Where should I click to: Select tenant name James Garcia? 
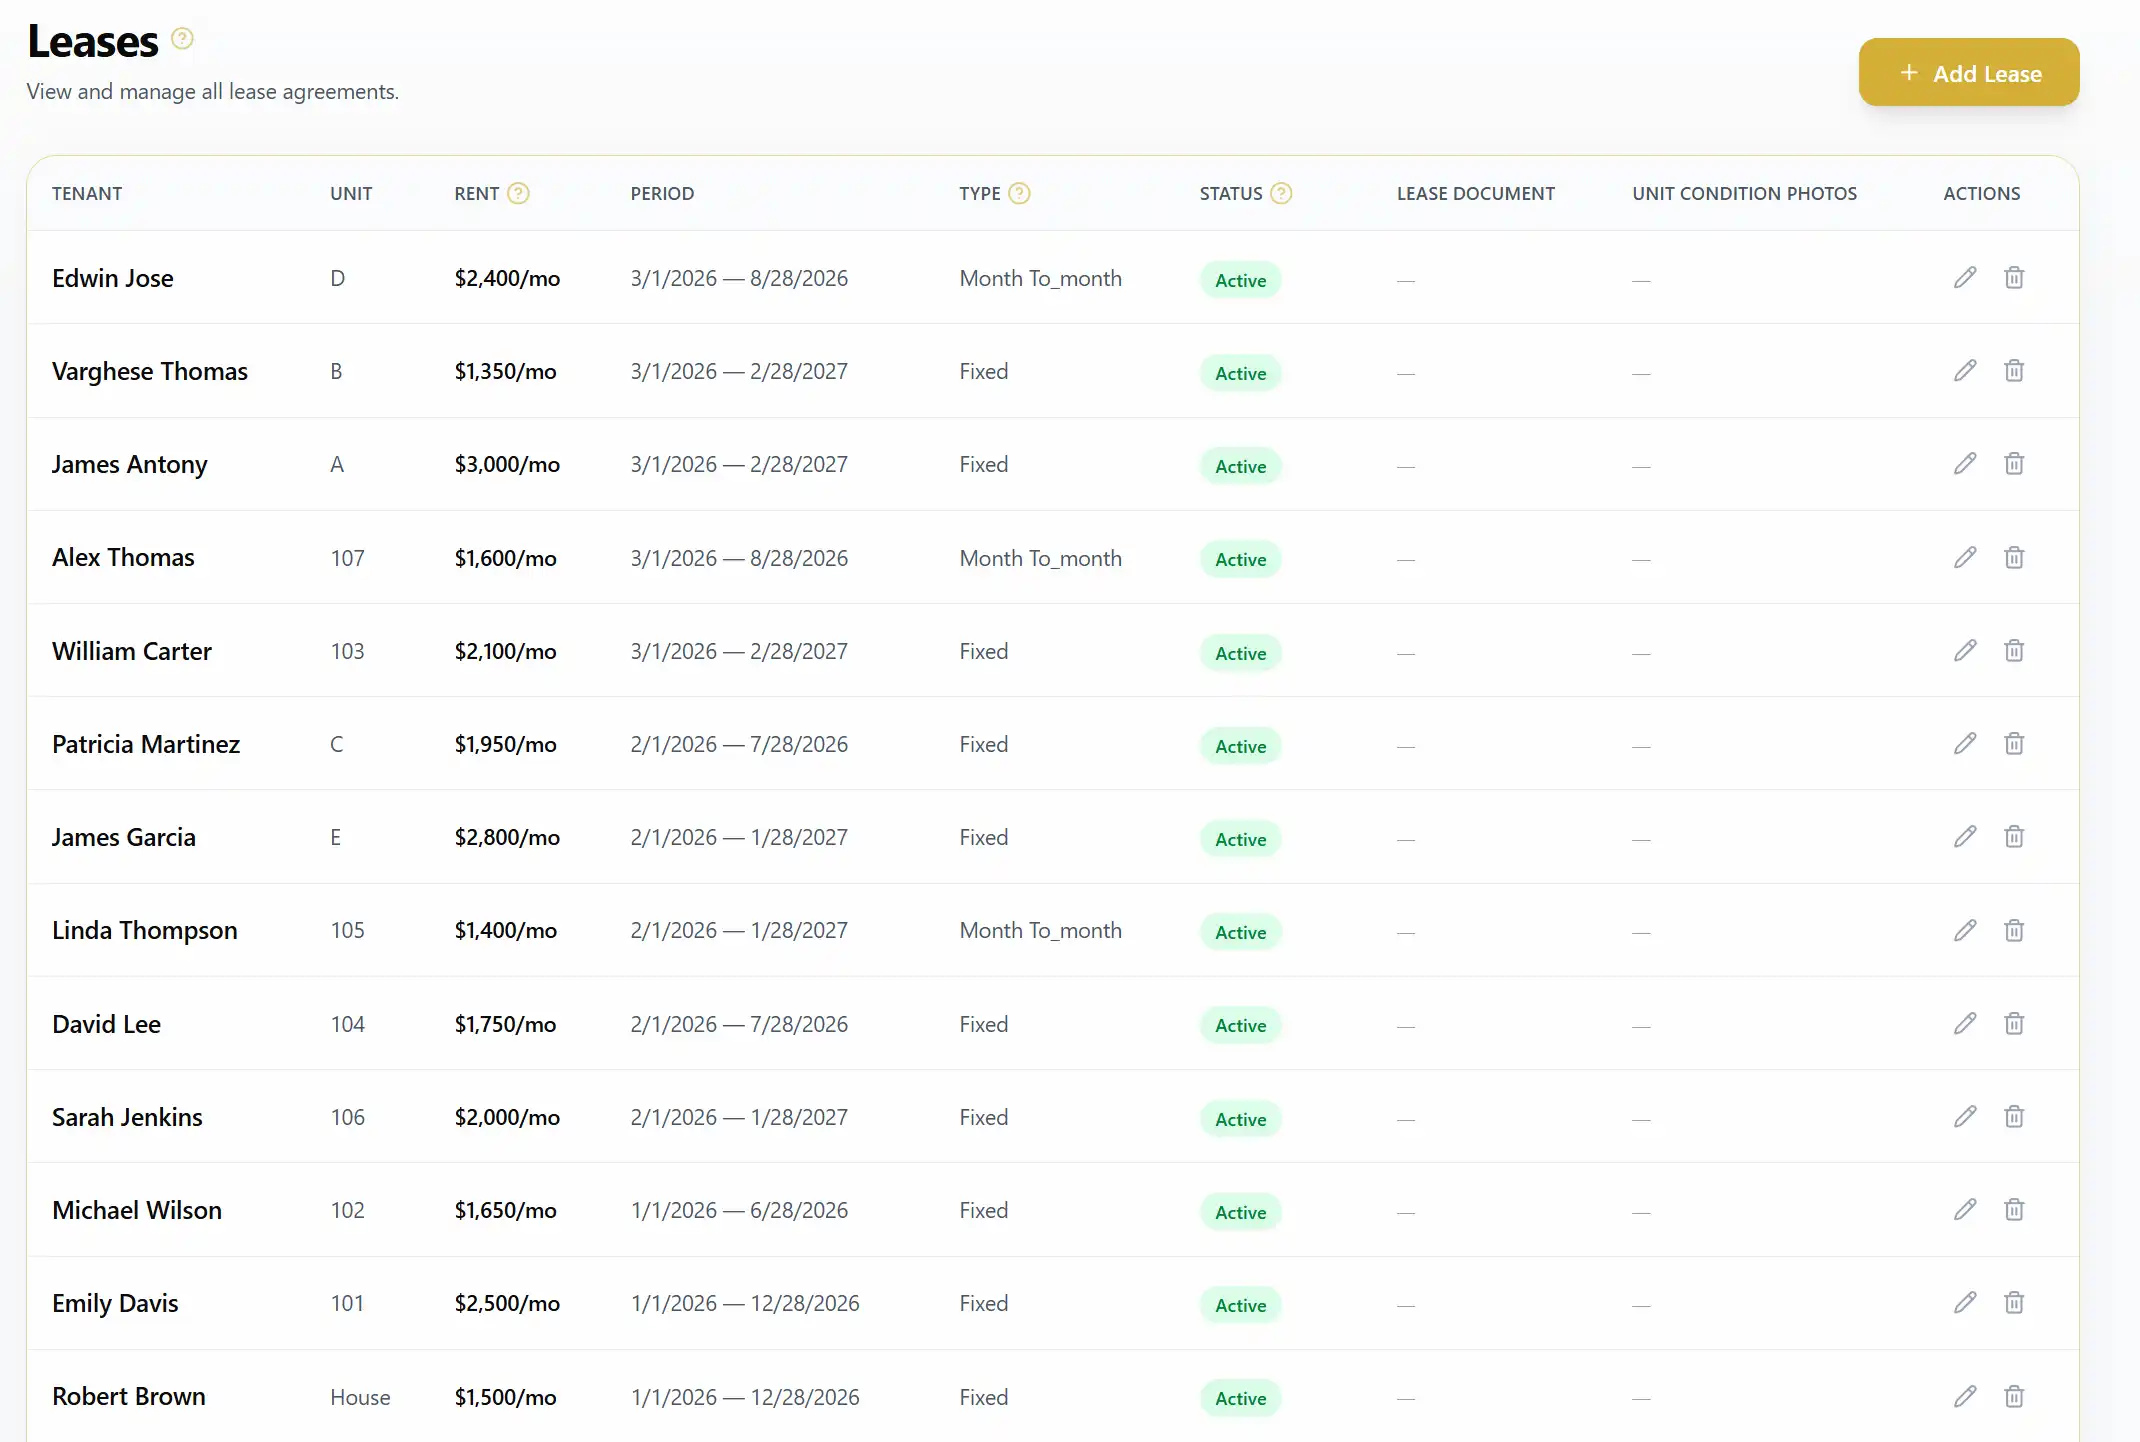coord(124,837)
